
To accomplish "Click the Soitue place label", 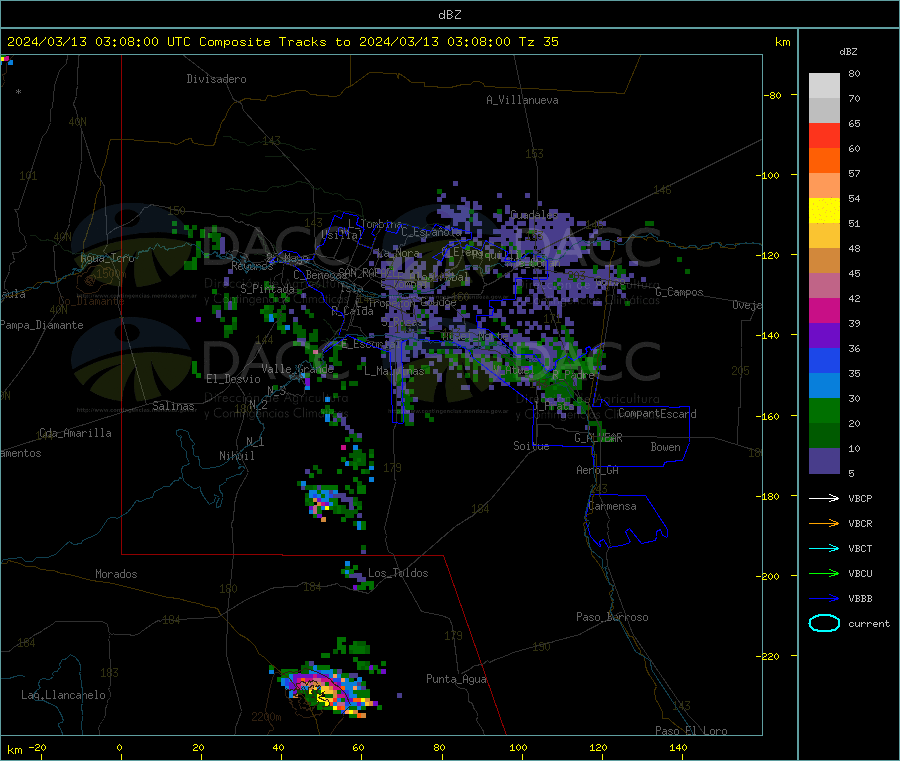I will point(531,446).
